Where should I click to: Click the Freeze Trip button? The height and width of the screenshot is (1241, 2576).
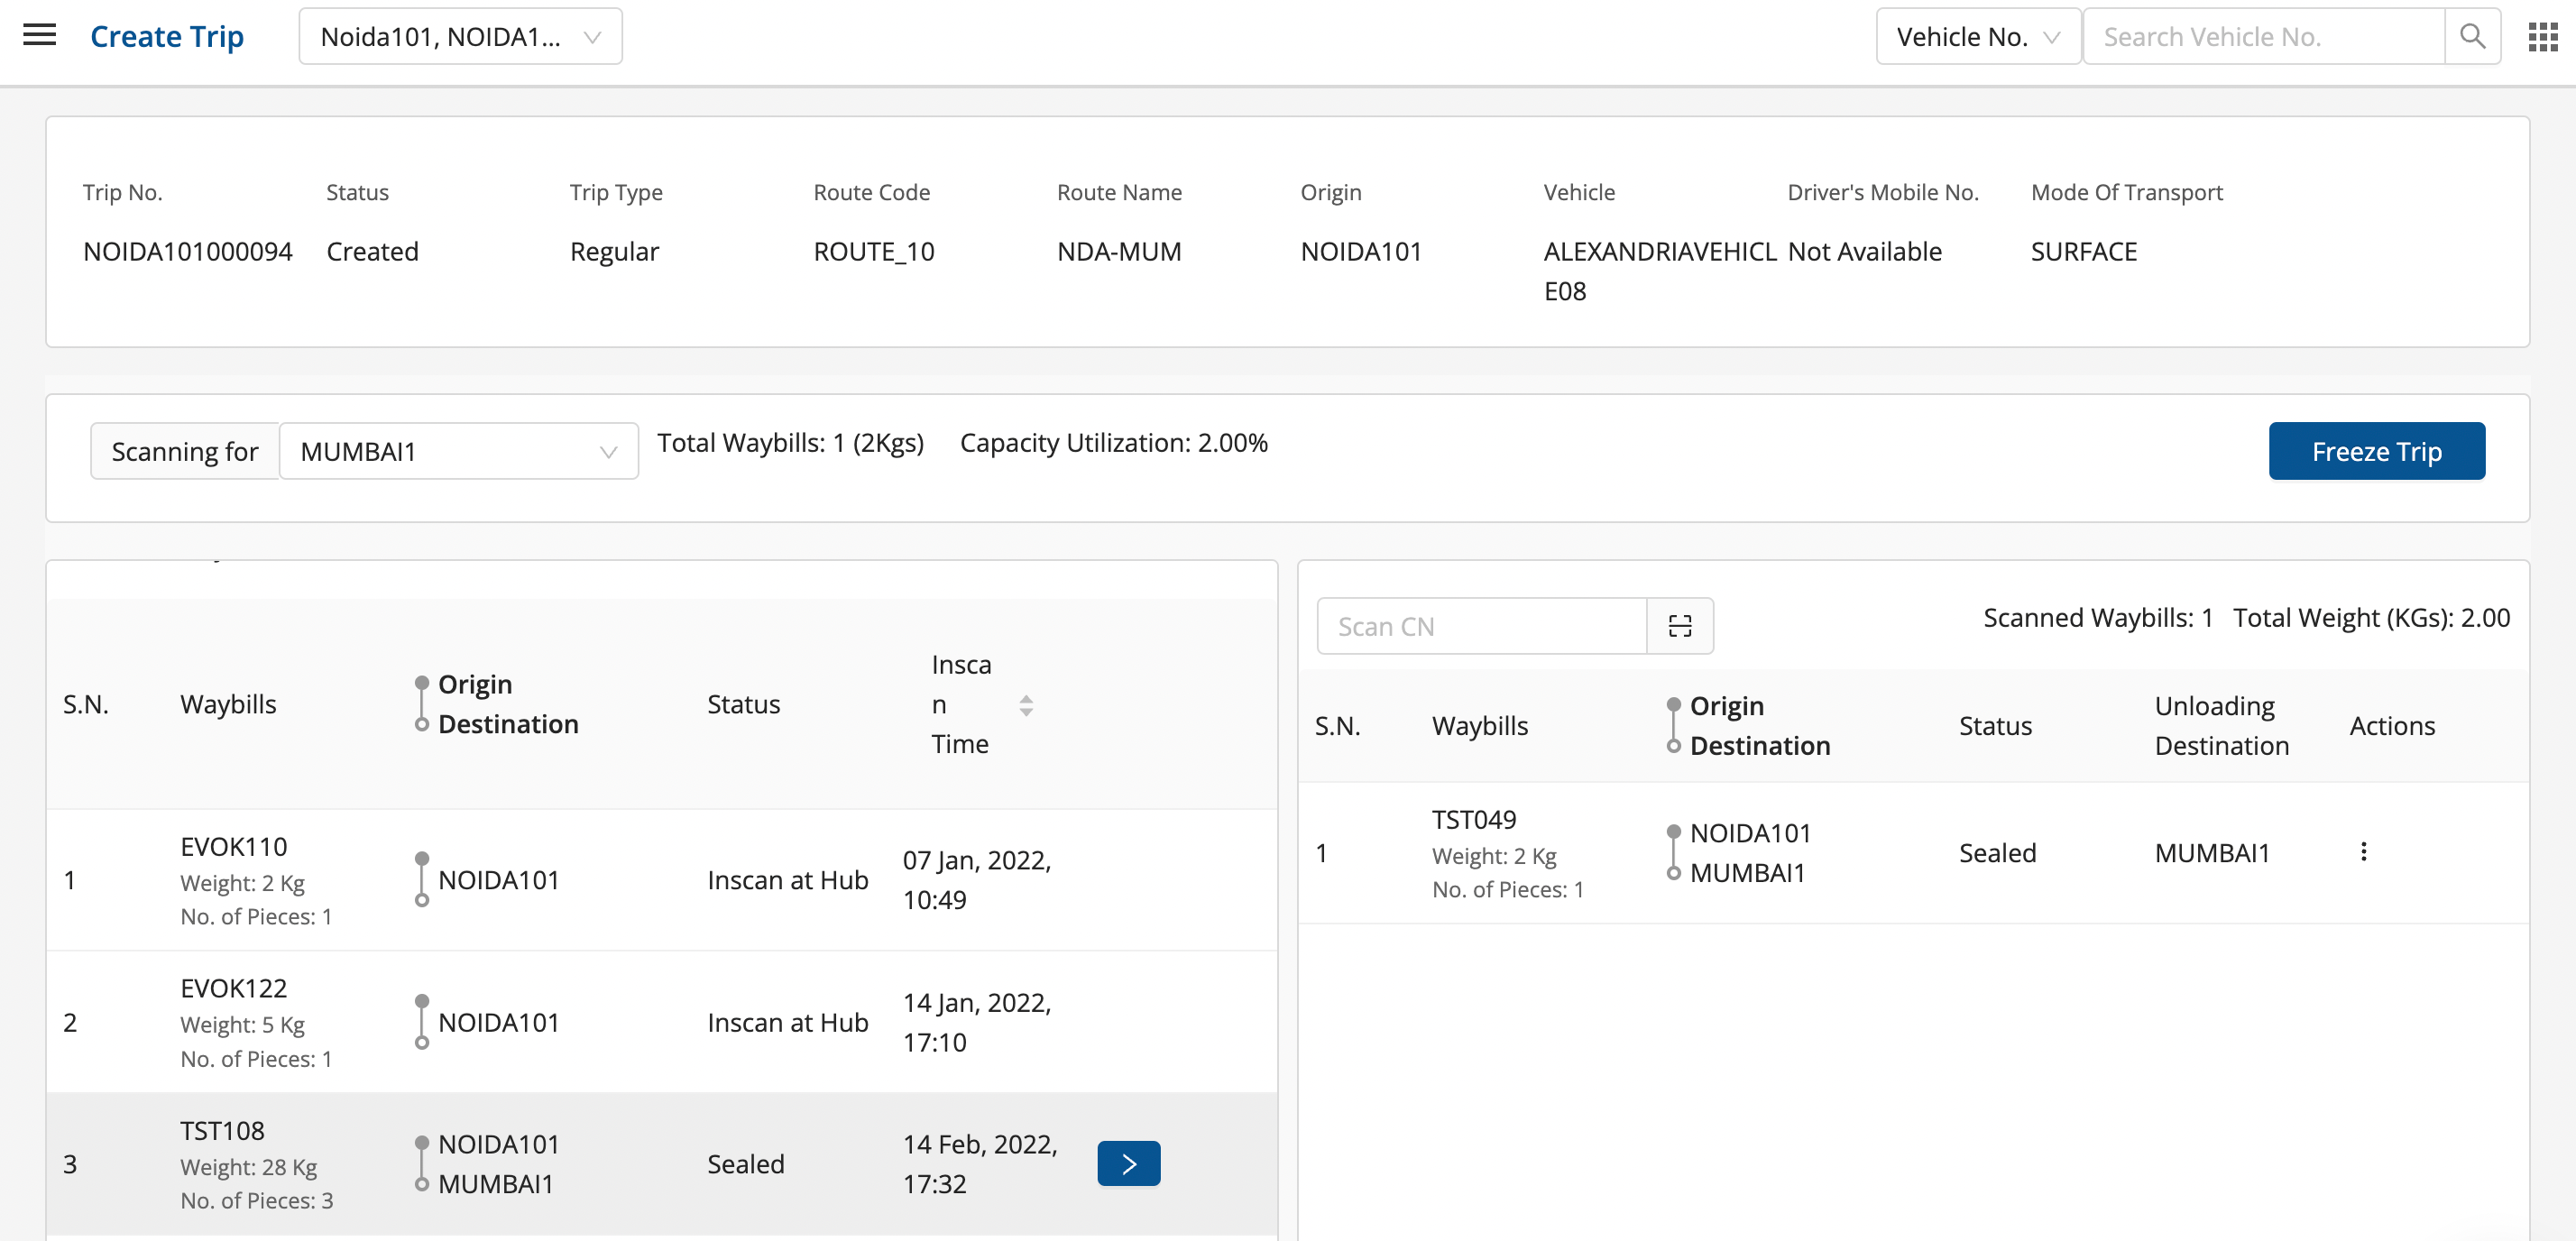pos(2375,452)
